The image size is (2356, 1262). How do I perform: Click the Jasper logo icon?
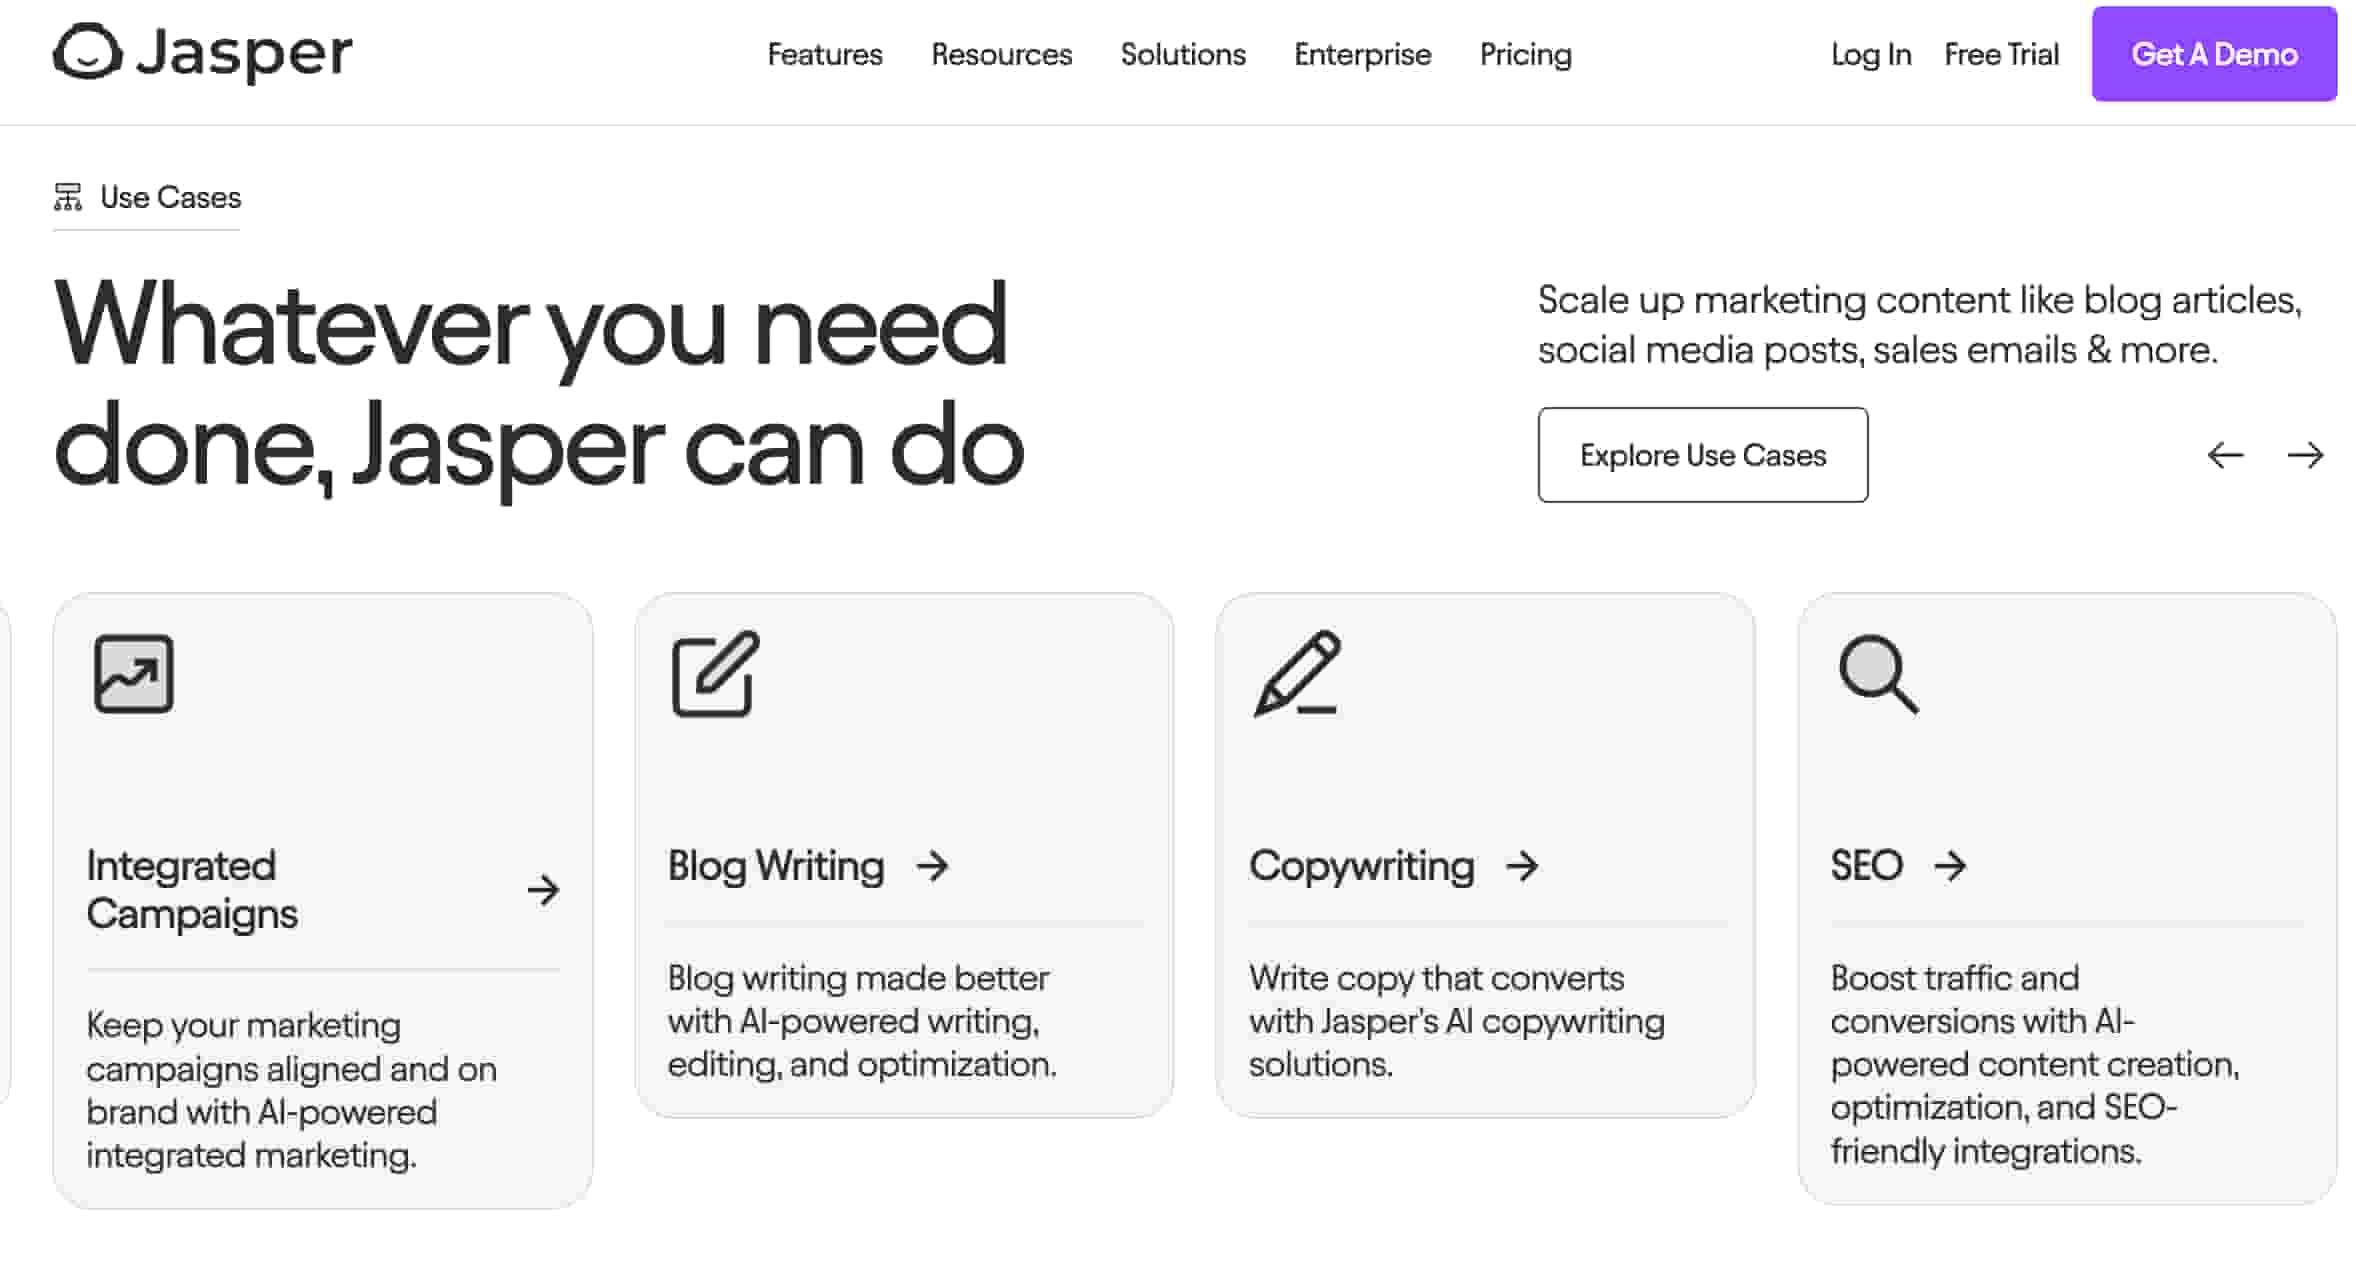tap(88, 52)
